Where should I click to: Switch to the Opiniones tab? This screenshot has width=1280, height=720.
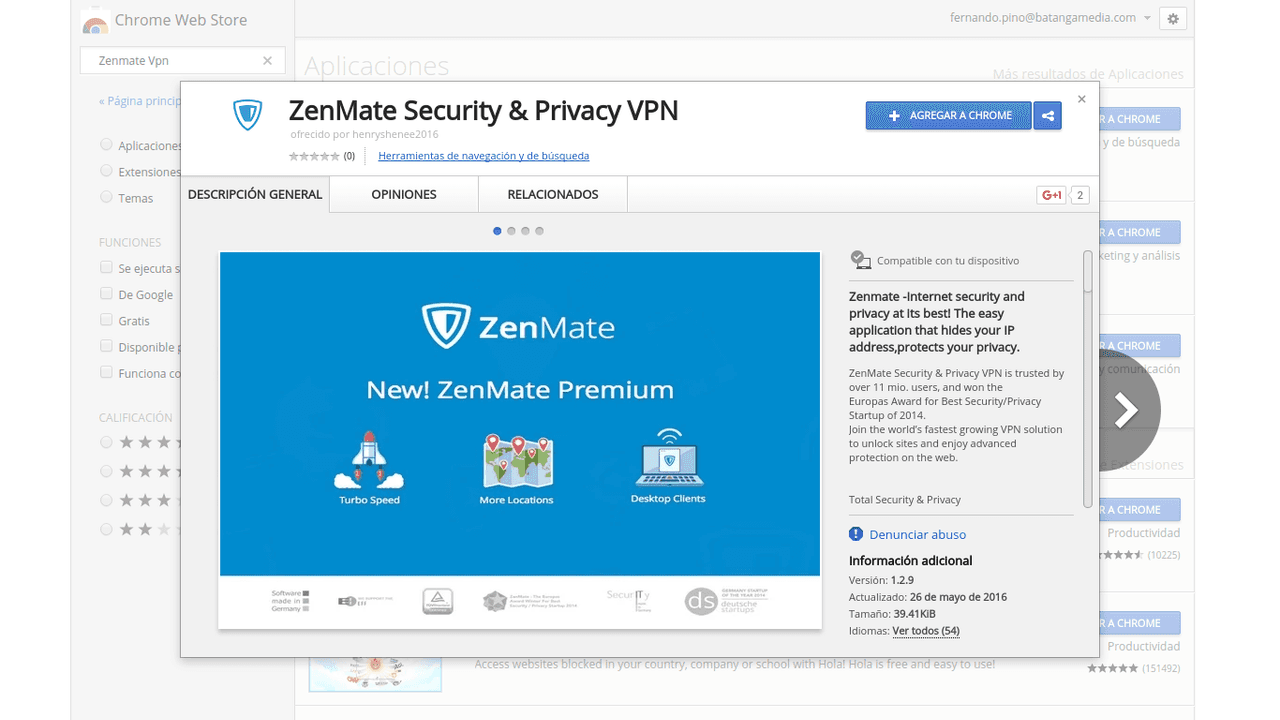[x=404, y=194]
